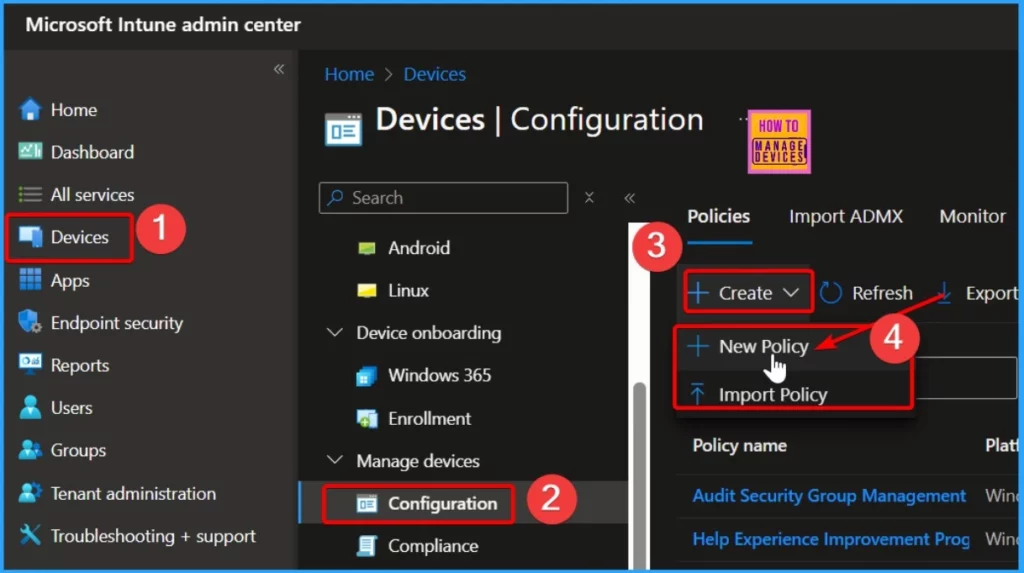
Task: Select Devices in the left sidebar
Action: pyautogui.click(x=64, y=237)
